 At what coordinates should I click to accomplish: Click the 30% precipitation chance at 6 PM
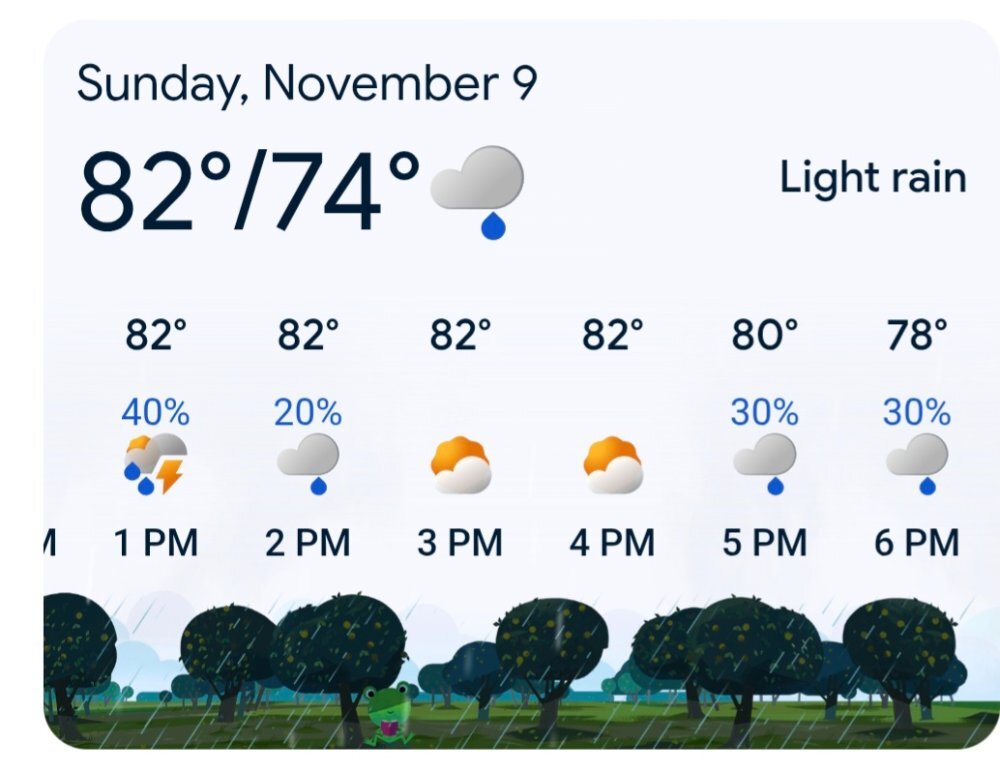click(917, 411)
